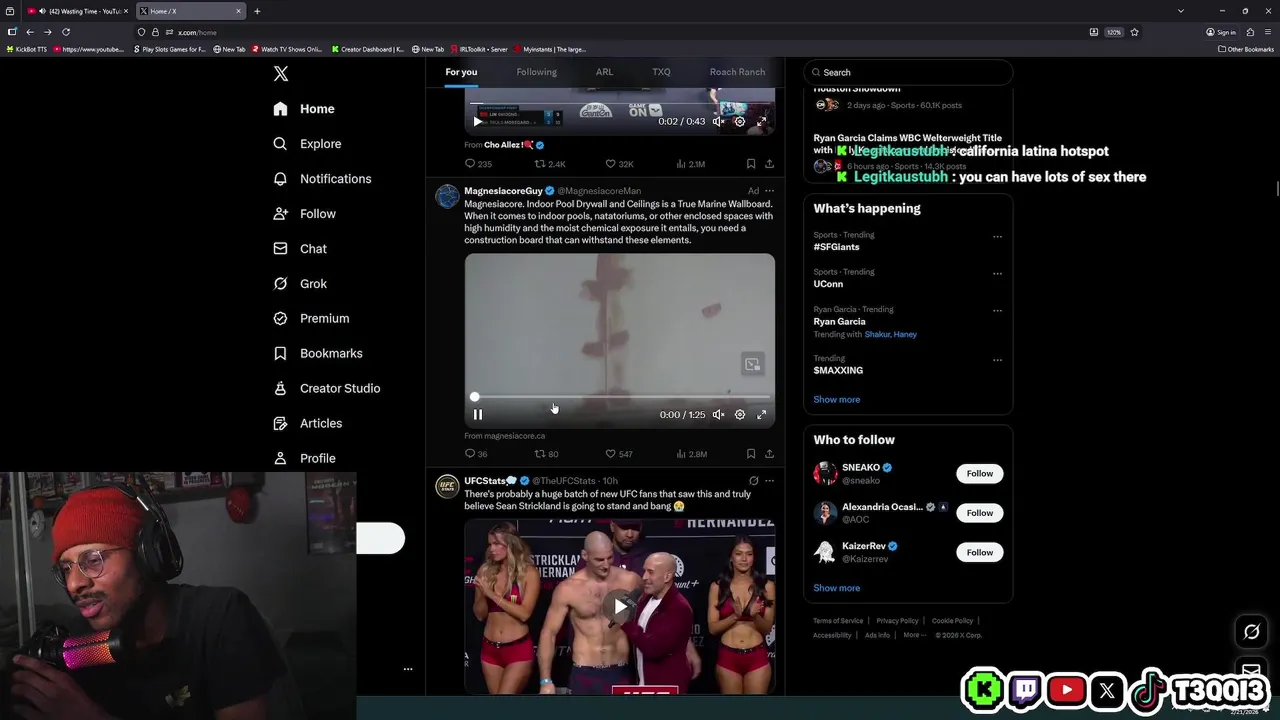The width and height of the screenshot is (1280, 720).
Task: Pause the Magnesiacore ad video
Action: [478, 415]
